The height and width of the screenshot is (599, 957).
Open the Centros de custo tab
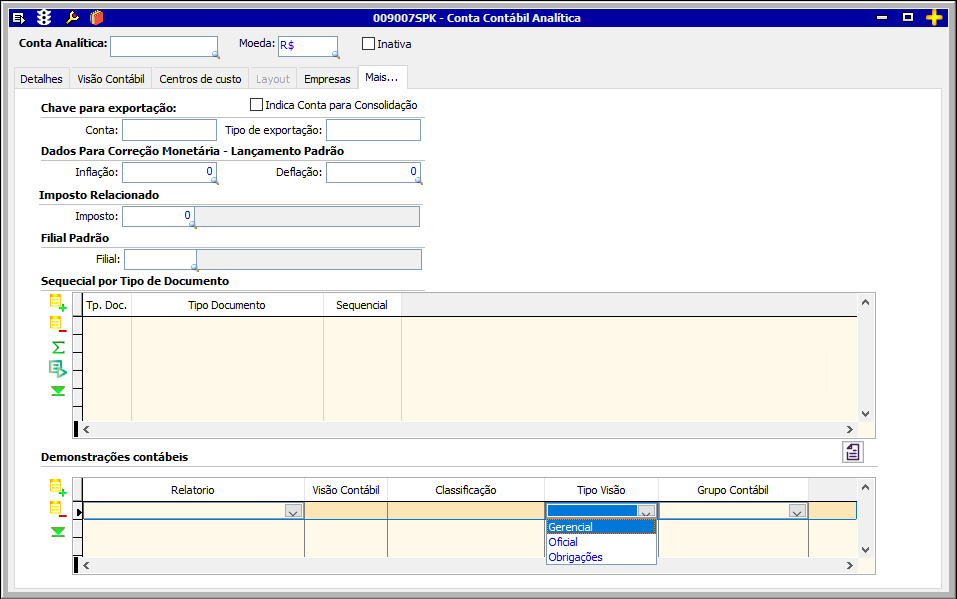200,79
